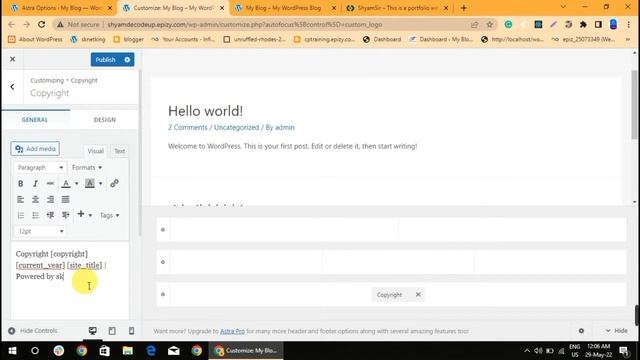This screenshot has width=640, height=360.
Task: Open the Formats dropdown
Action: coord(87,168)
